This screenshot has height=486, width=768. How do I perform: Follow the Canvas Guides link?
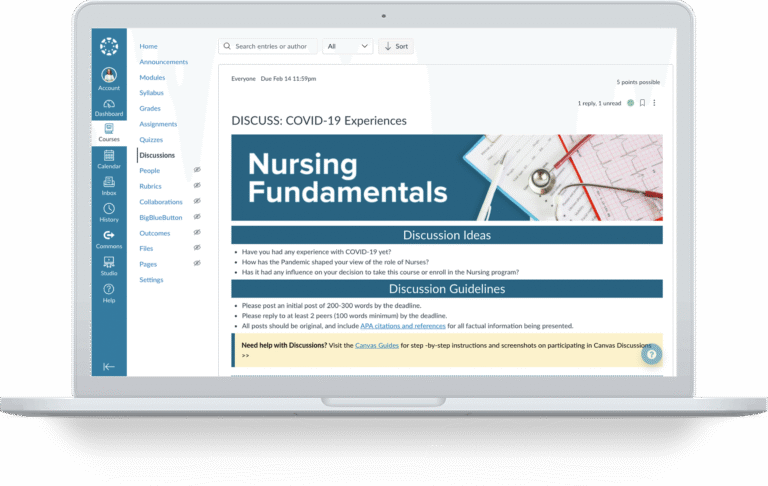[x=377, y=345]
